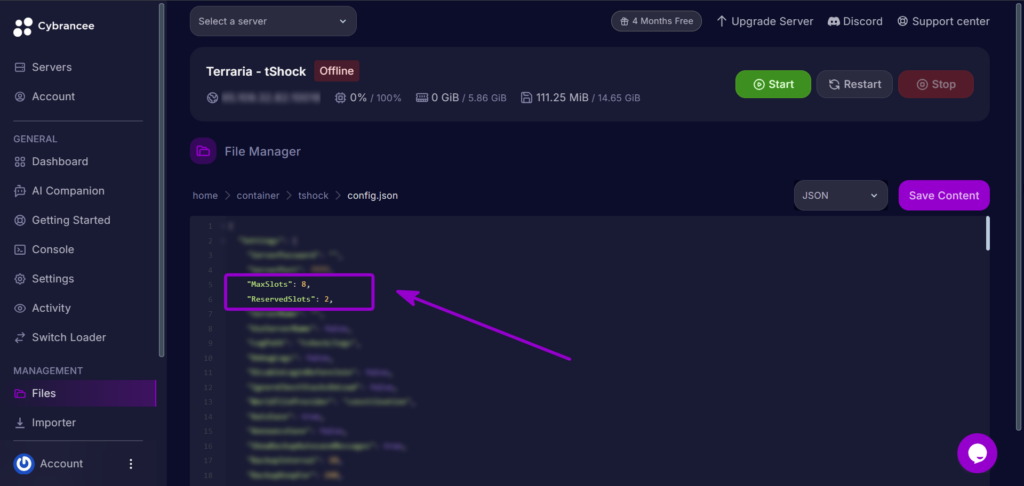The height and width of the screenshot is (486, 1024).
Task: Open the JSON language dropdown
Action: [840, 195]
